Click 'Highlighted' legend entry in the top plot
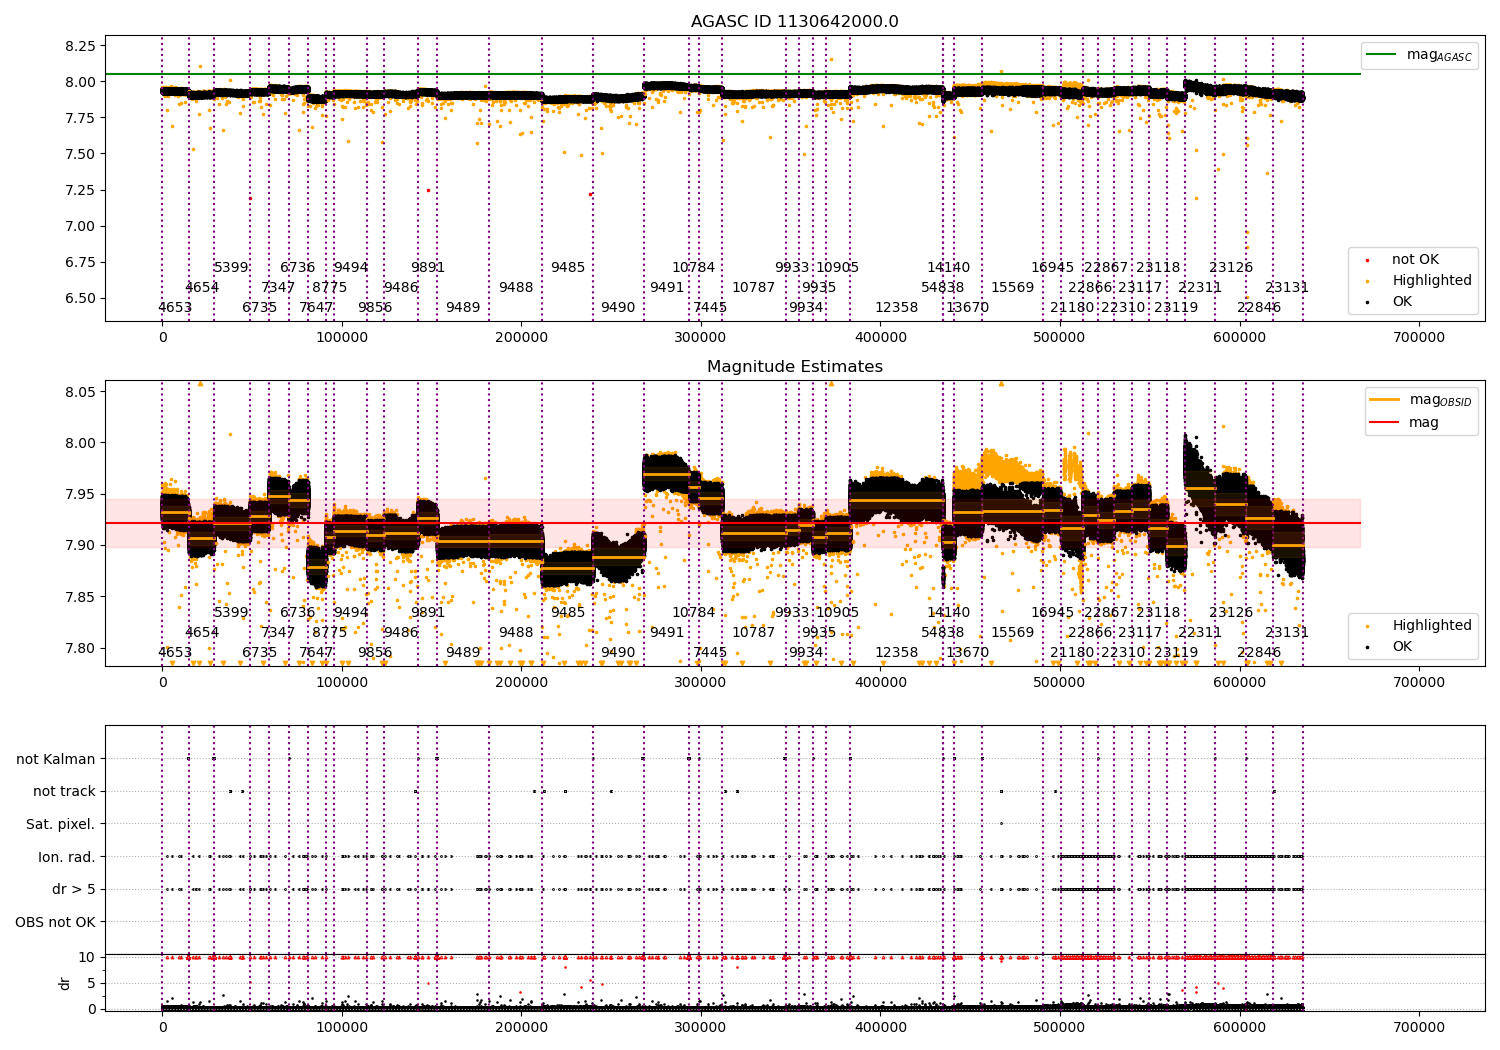 (1420, 281)
